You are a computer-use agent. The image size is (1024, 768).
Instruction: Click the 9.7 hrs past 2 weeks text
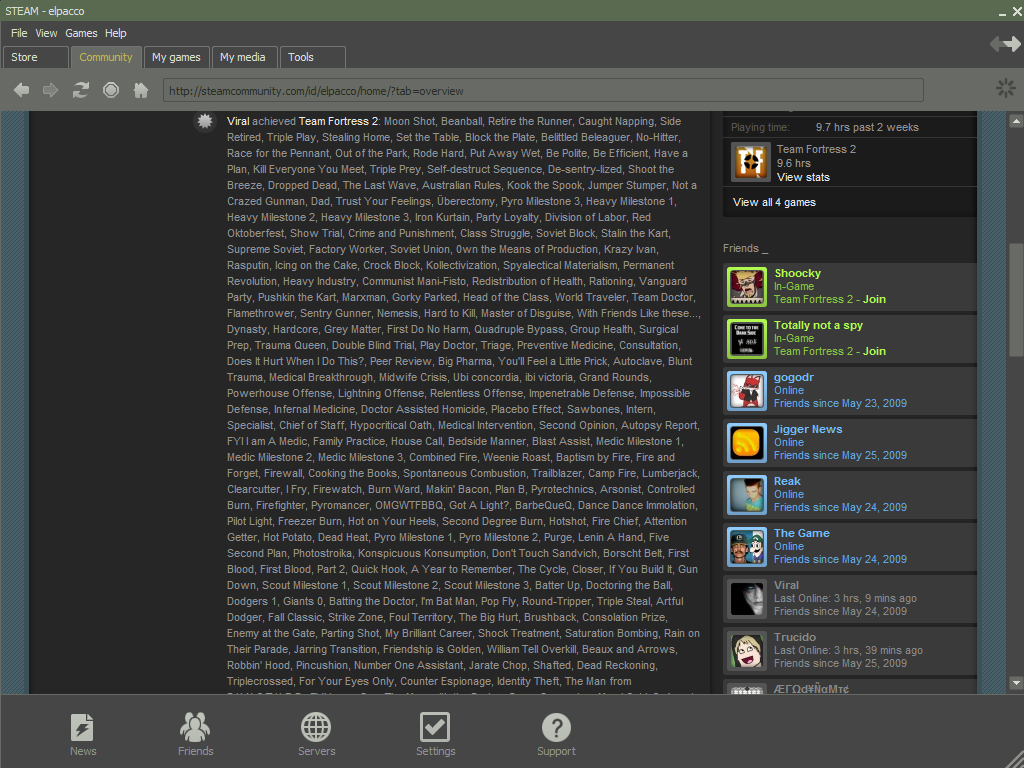tap(867, 127)
